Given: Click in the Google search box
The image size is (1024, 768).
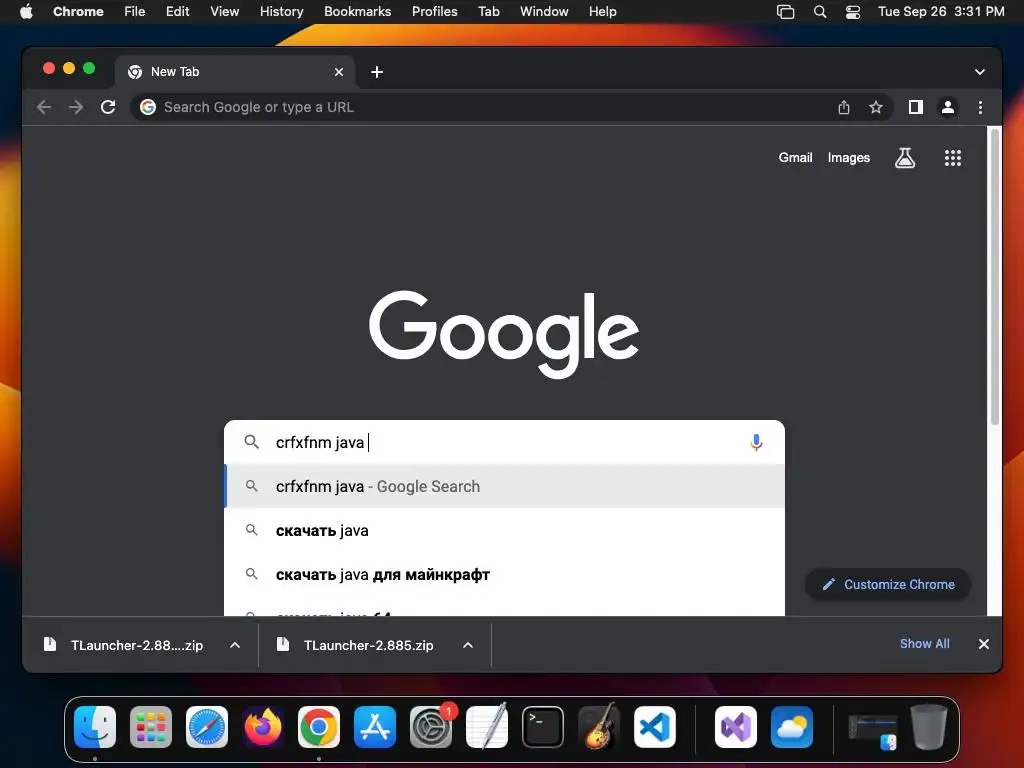Looking at the screenshot, I should click(504, 442).
